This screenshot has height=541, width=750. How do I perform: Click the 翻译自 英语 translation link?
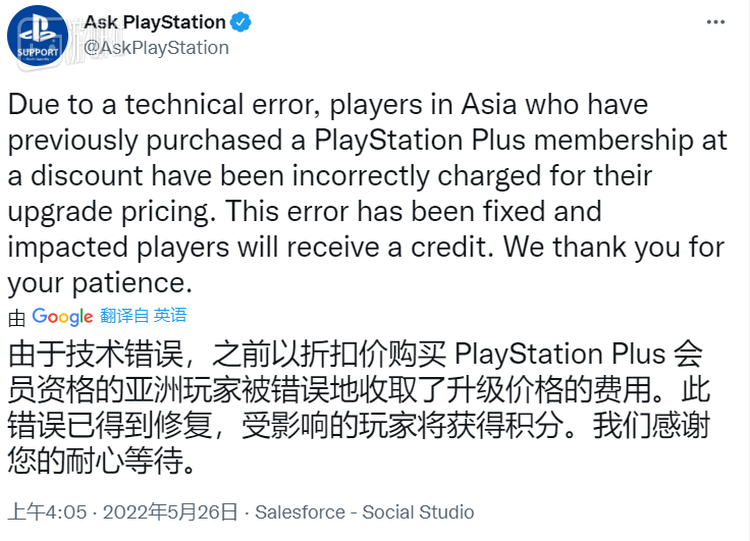coord(143,316)
